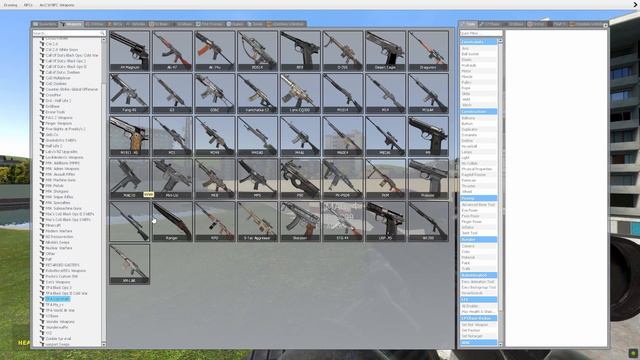The width and height of the screenshot is (640, 360).
Task: Select the Call Of Duty: Black Ops 2 category
Action: coord(65,61)
